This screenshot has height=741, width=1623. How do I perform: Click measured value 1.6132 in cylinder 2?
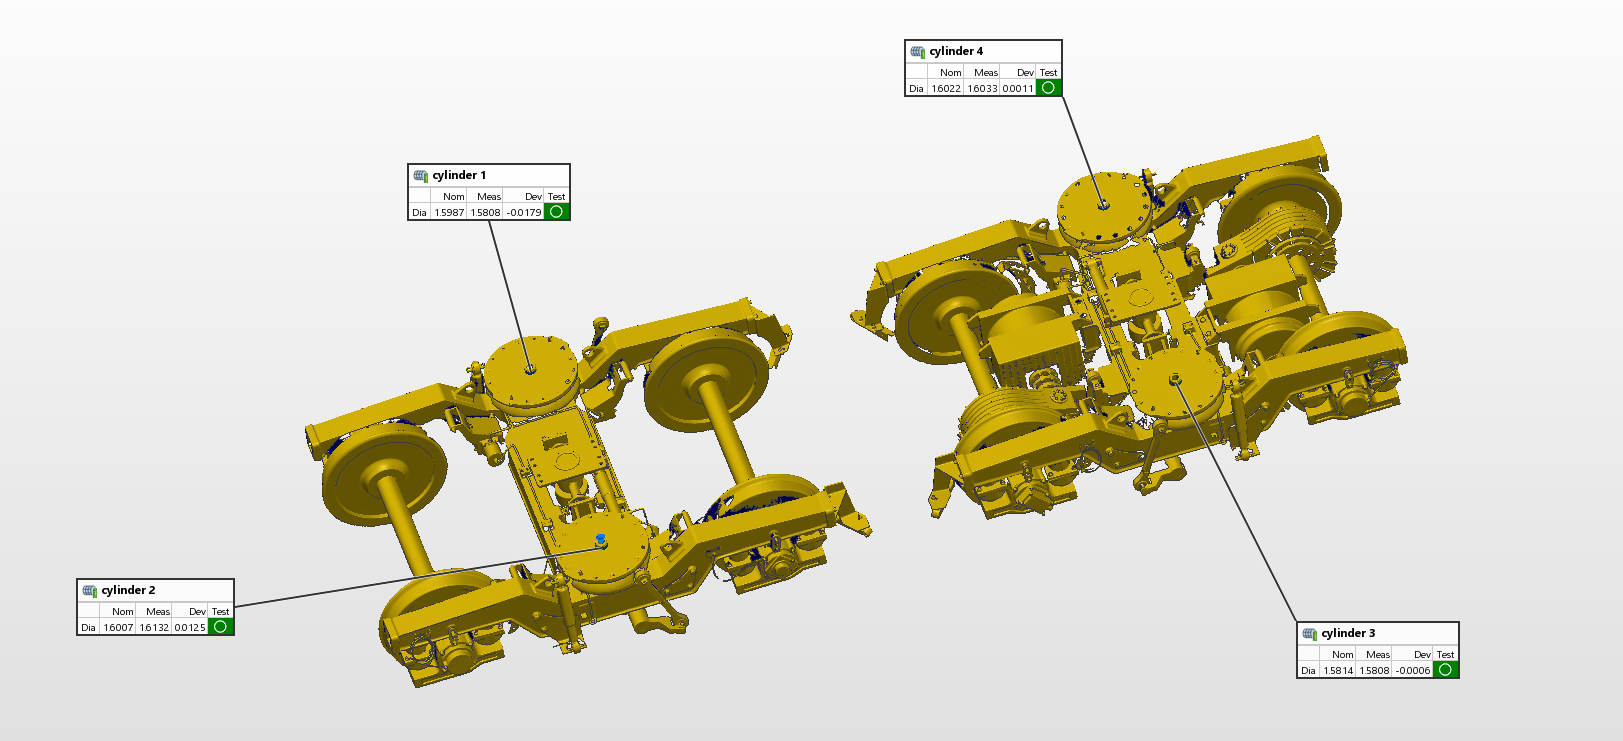[154, 628]
